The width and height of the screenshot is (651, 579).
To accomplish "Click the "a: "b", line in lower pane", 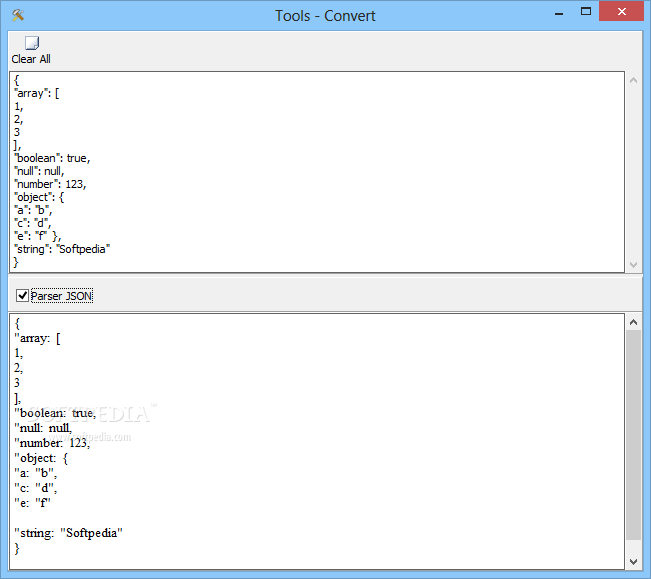I will [x=36, y=473].
